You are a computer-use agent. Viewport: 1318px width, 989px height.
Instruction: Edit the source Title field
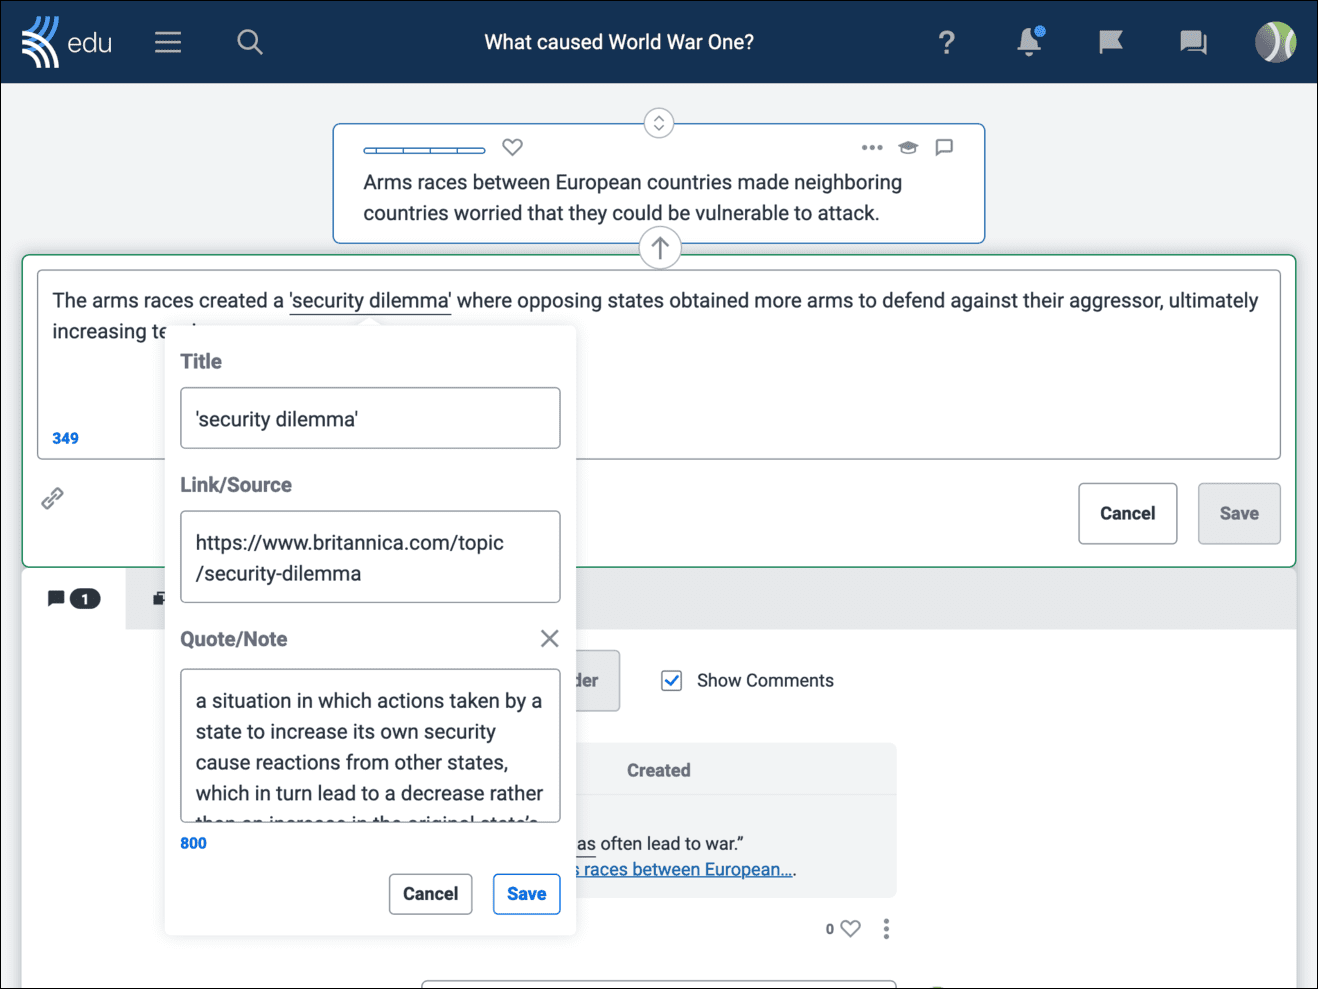pyautogui.click(x=370, y=418)
